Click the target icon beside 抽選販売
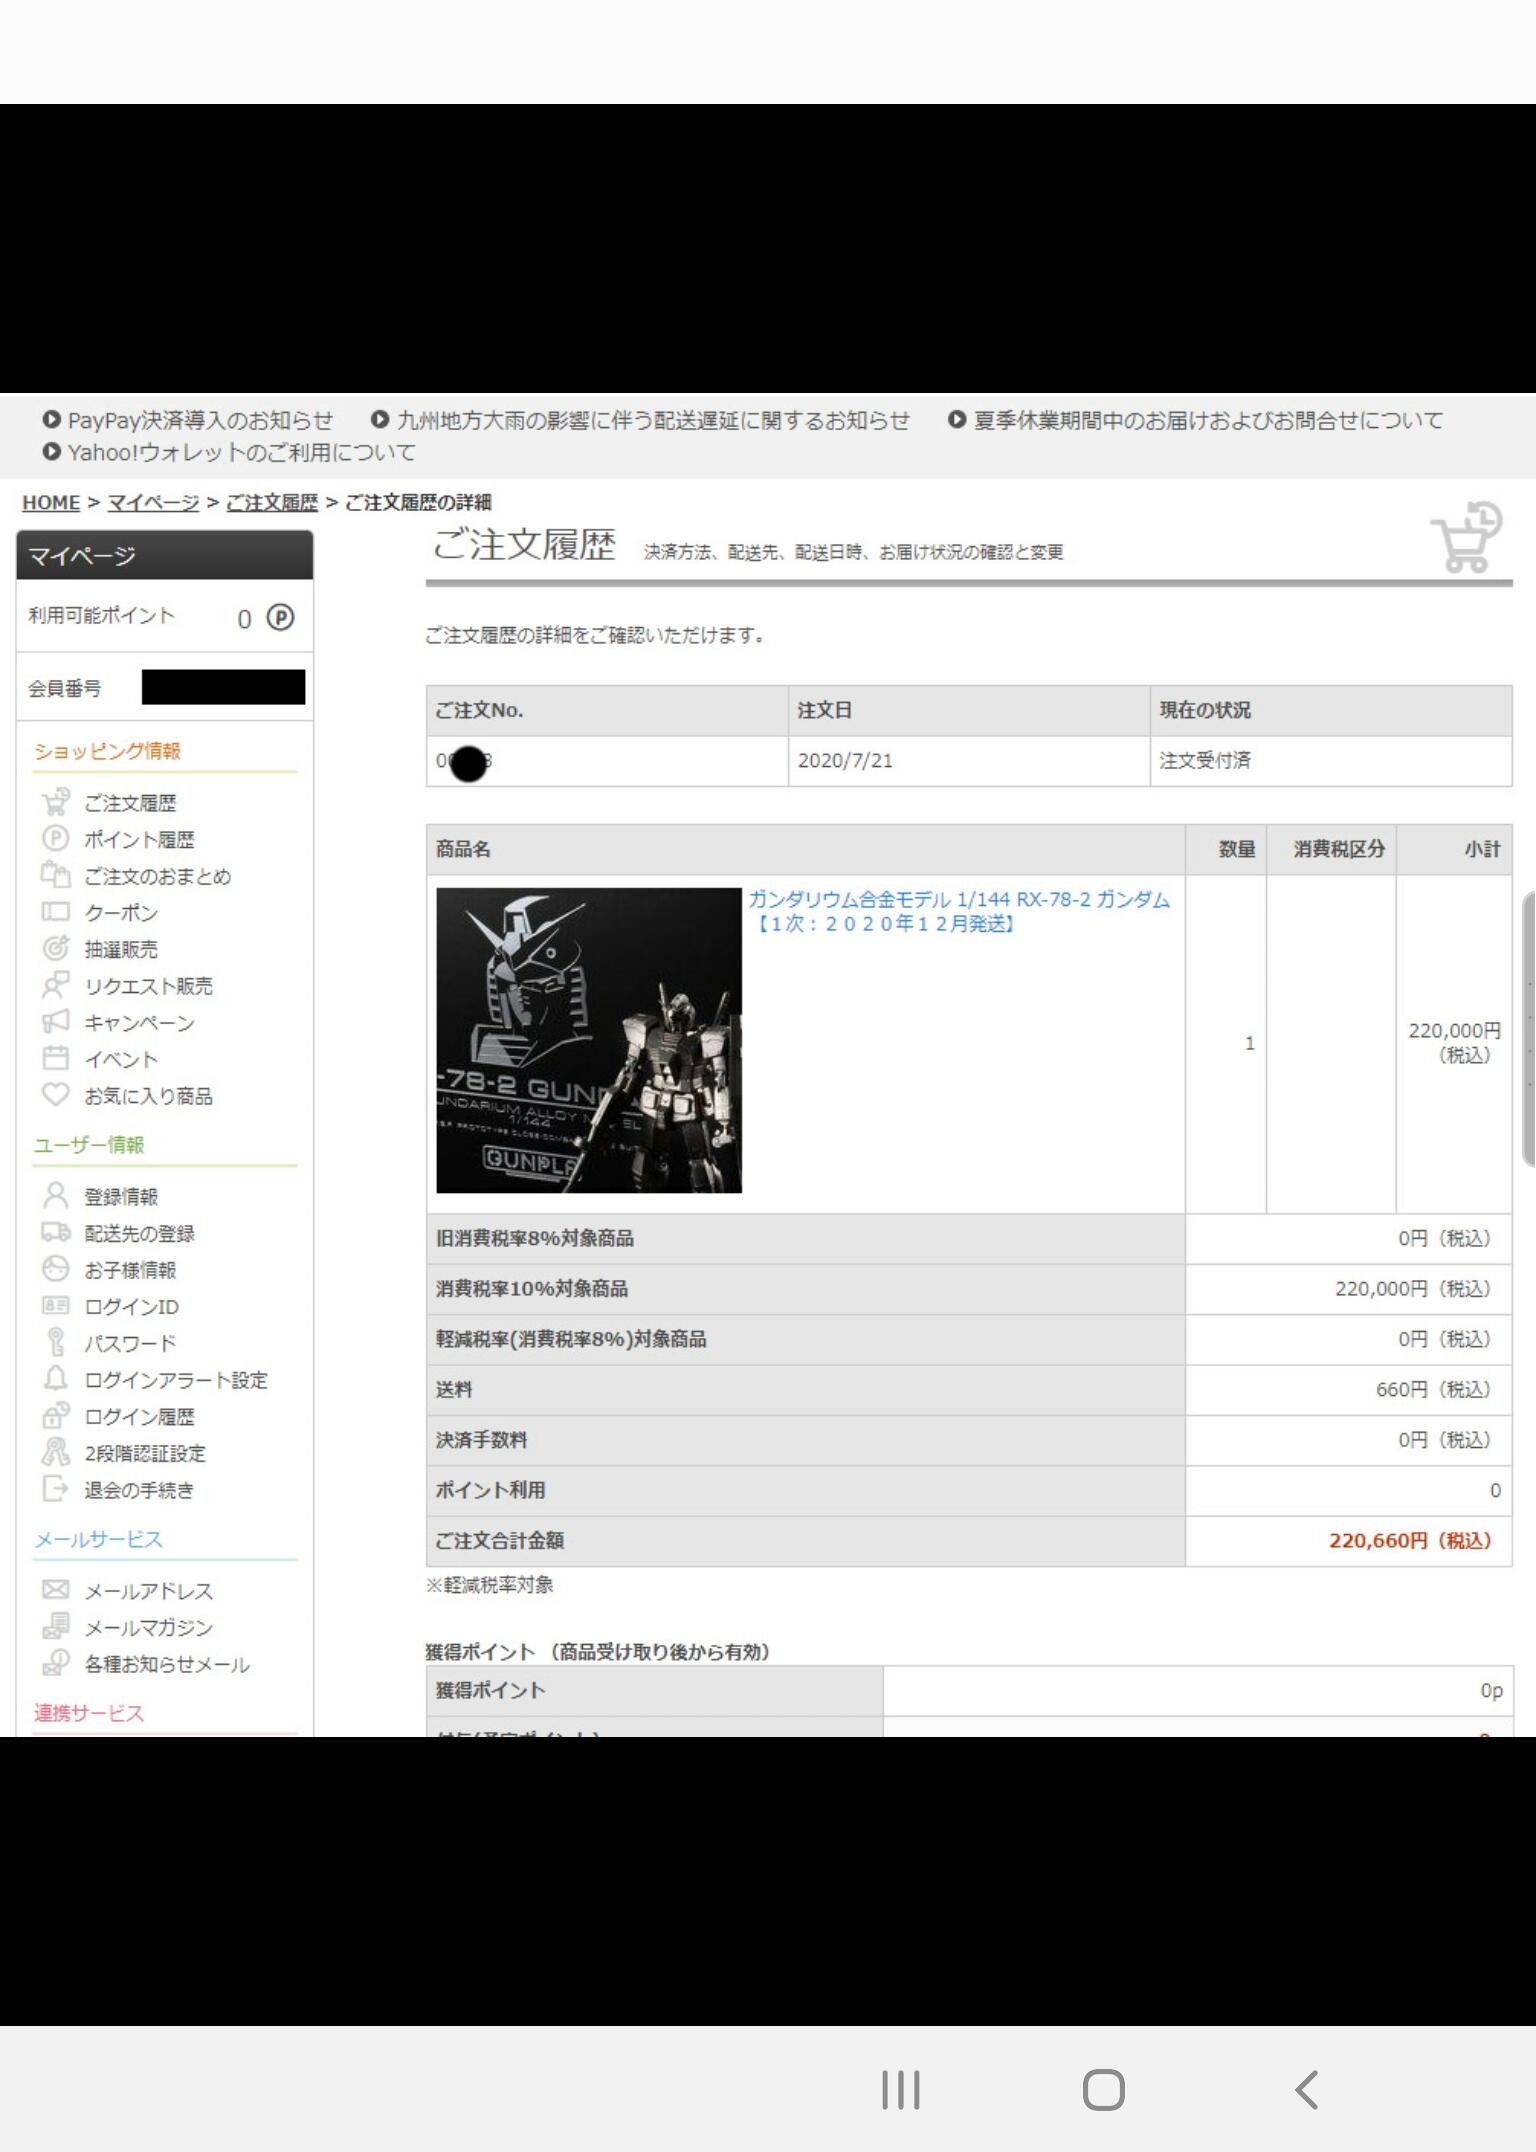Screen dimensions: 1536x2152 [x=56, y=948]
